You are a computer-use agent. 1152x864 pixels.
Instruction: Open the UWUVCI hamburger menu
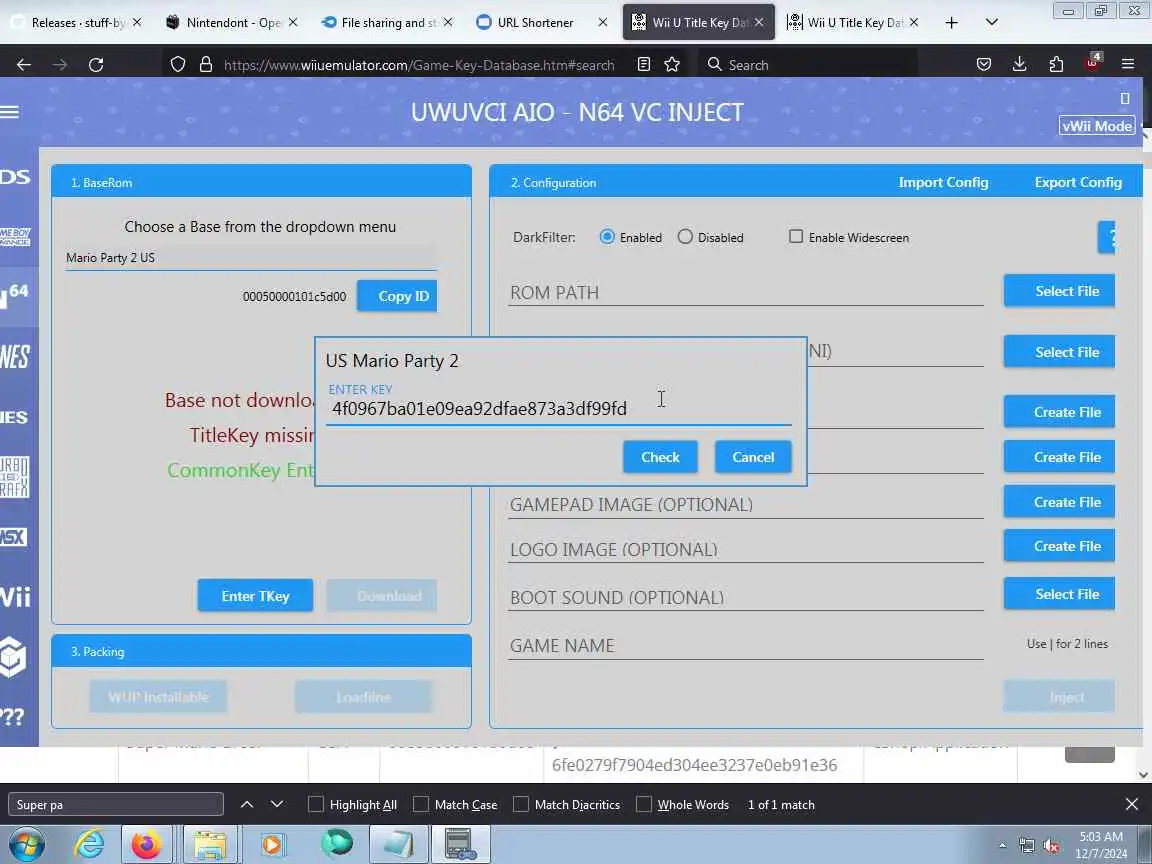coord(10,112)
